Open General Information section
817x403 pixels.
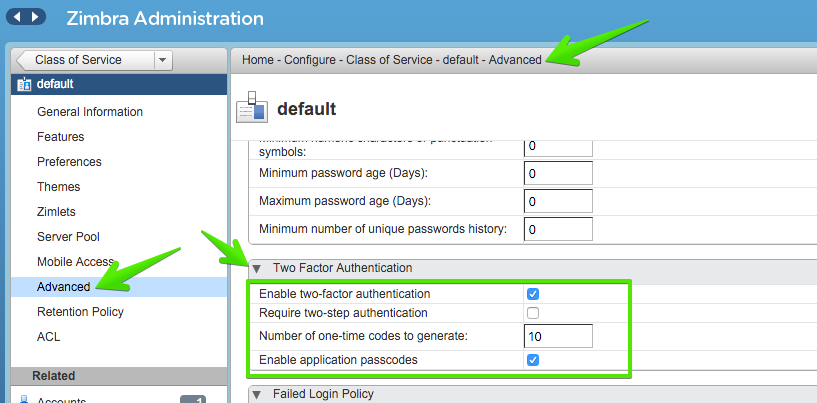(90, 112)
